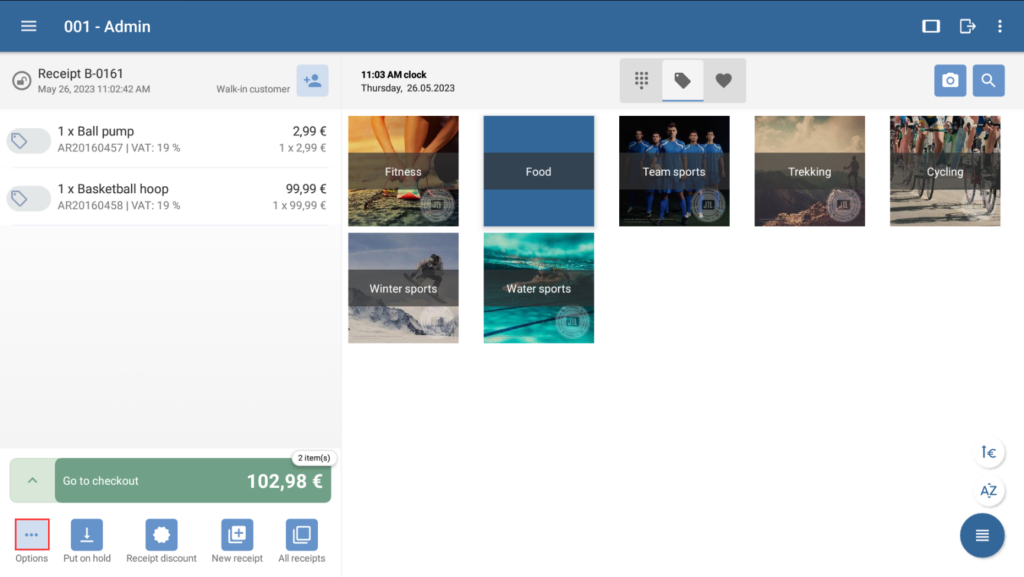Screen dimensions: 1024x577
Task: Toggle the tag on Basketball hoop item
Action: pyautogui.click(x=28, y=199)
